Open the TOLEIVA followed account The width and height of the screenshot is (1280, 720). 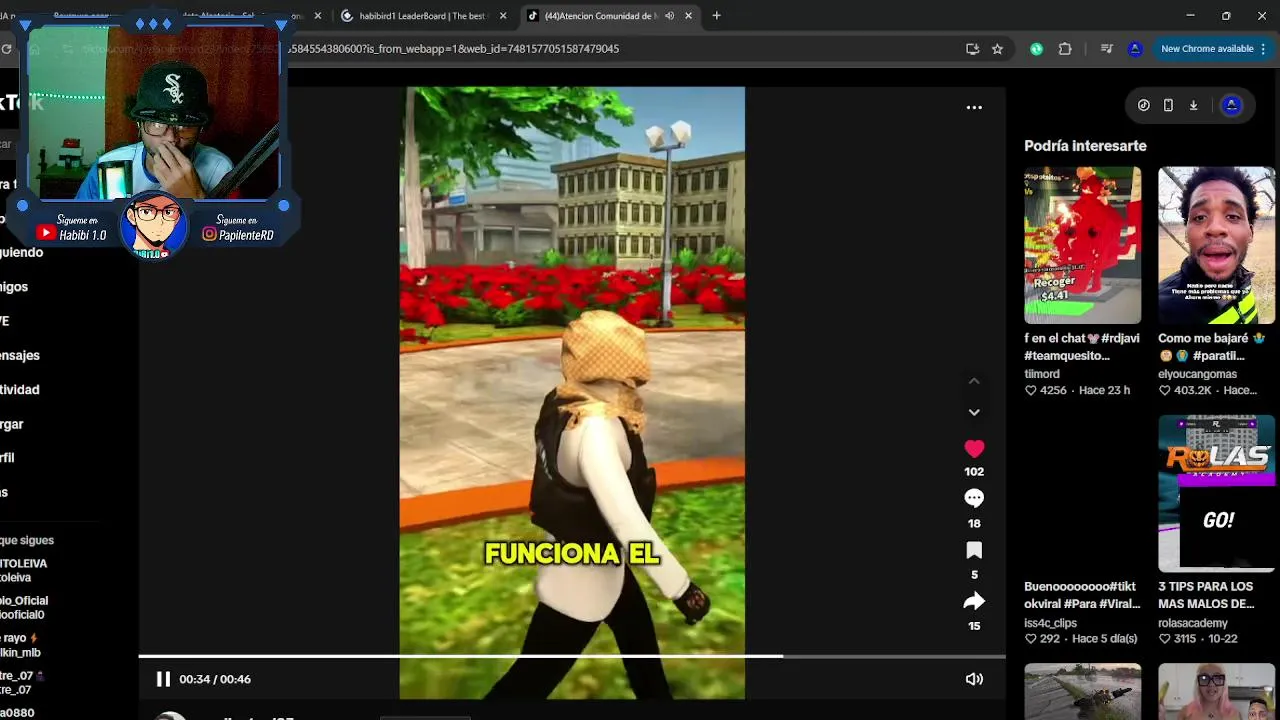(x=24, y=570)
